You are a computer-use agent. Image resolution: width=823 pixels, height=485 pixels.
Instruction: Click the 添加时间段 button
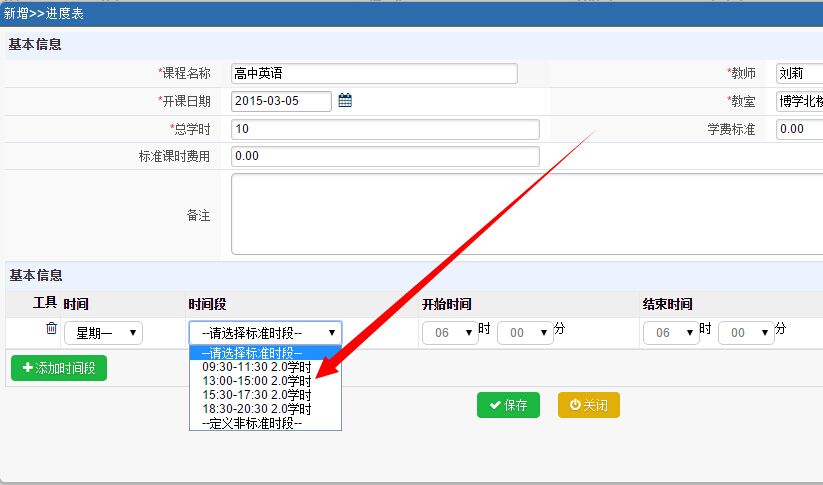coord(59,368)
